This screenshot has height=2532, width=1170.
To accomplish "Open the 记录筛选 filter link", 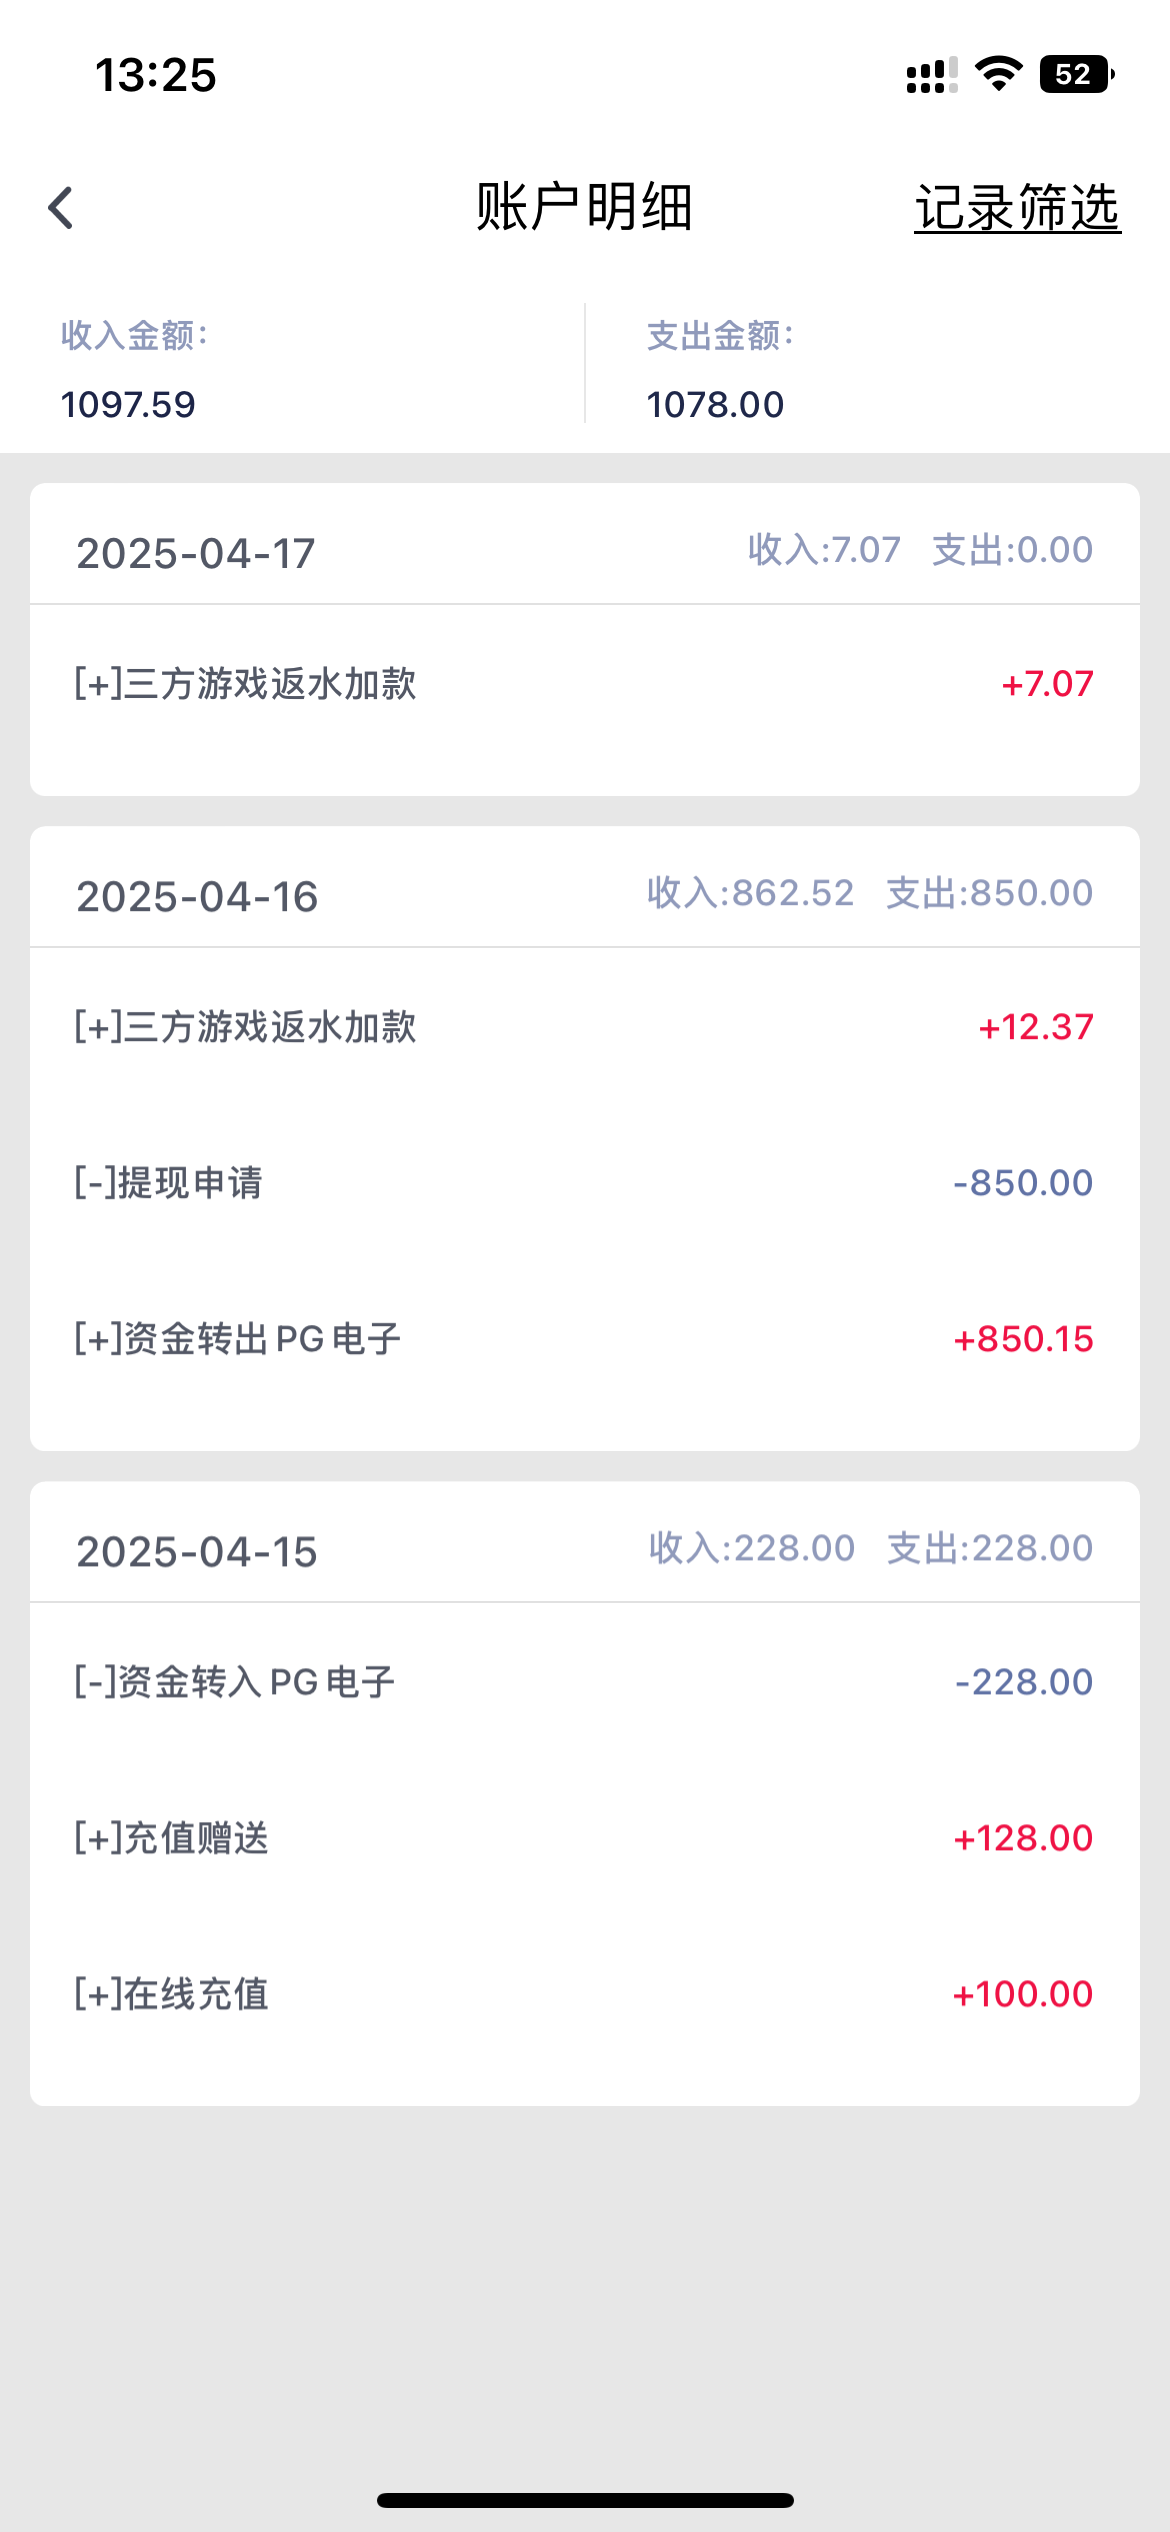I will pyautogui.click(x=1017, y=208).
